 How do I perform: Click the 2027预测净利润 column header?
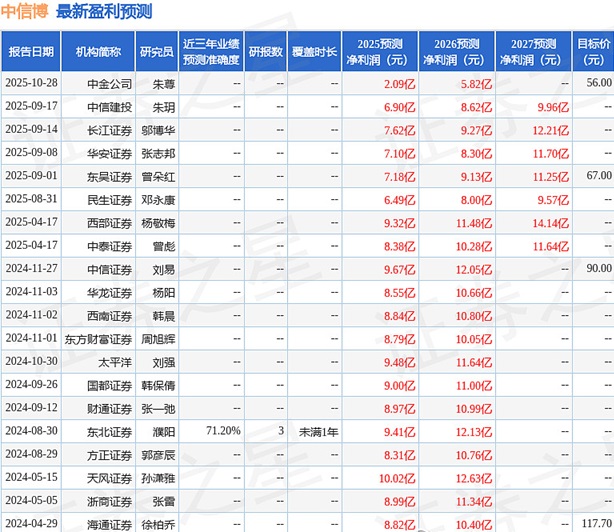533,52
